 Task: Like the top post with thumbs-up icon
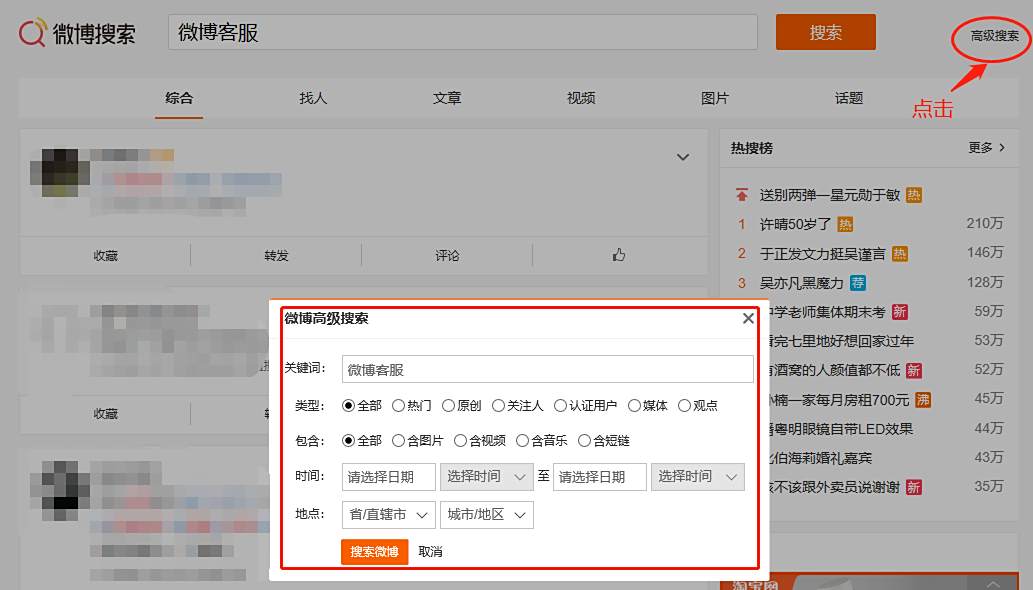click(x=619, y=255)
